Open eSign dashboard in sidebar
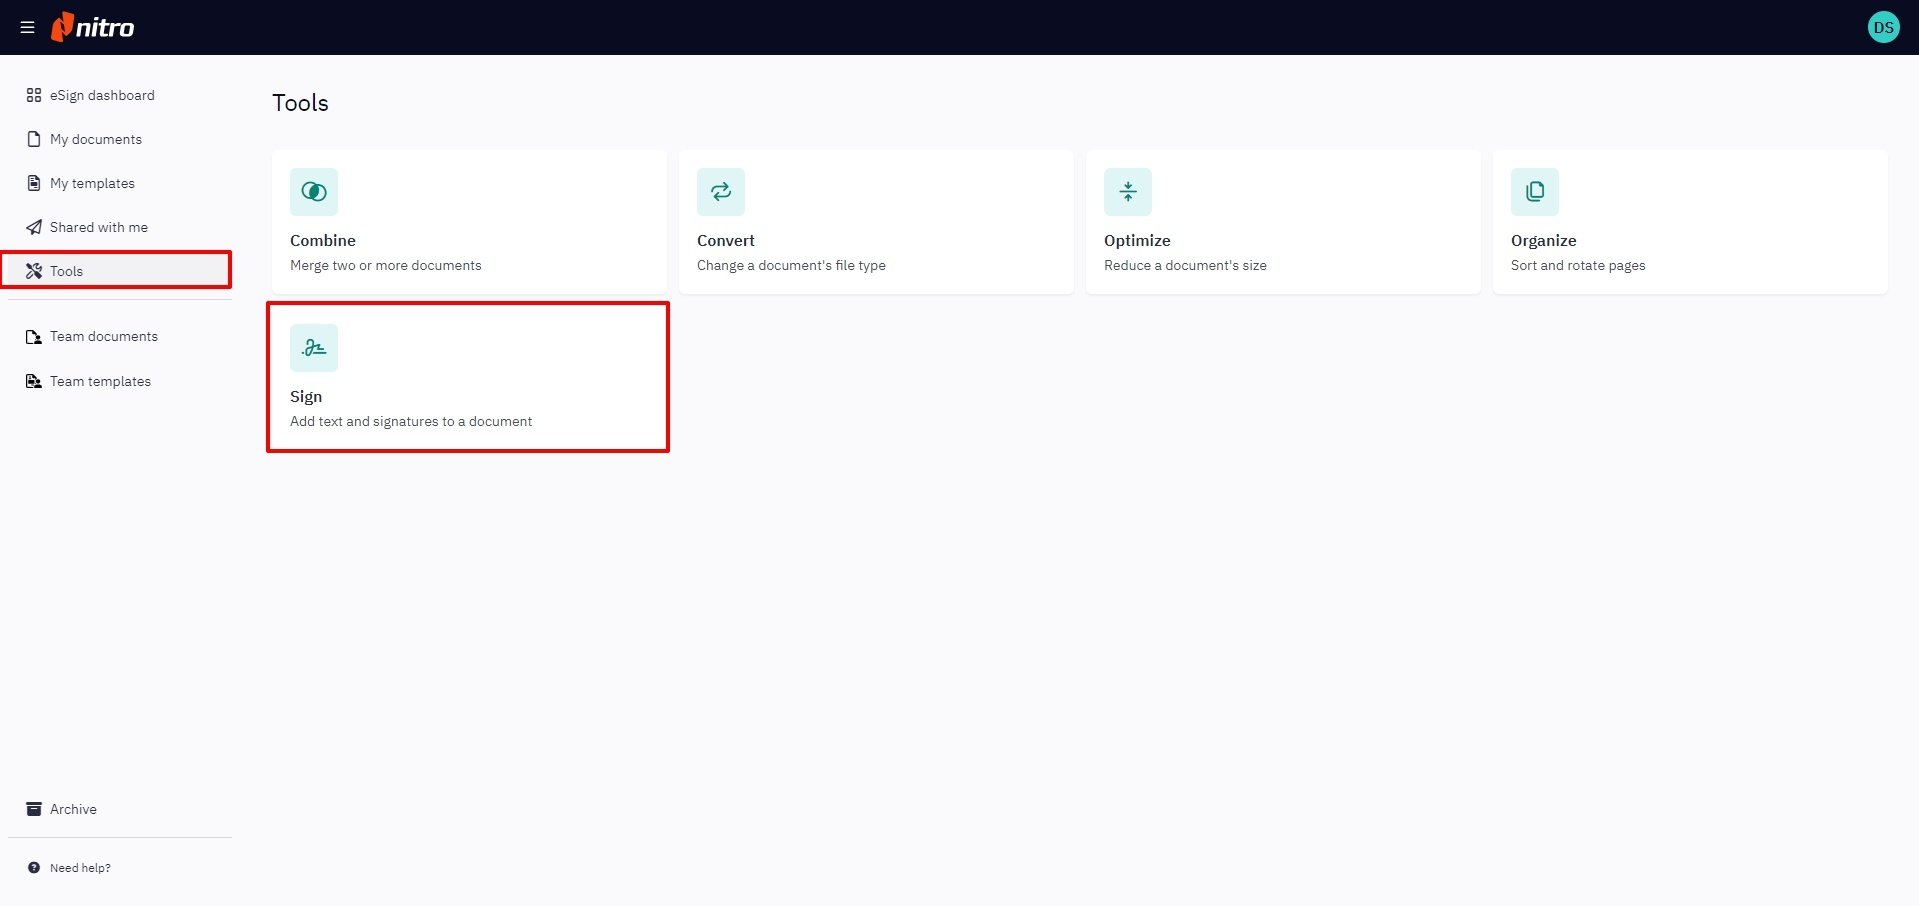The height and width of the screenshot is (906, 1919). tap(102, 95)
